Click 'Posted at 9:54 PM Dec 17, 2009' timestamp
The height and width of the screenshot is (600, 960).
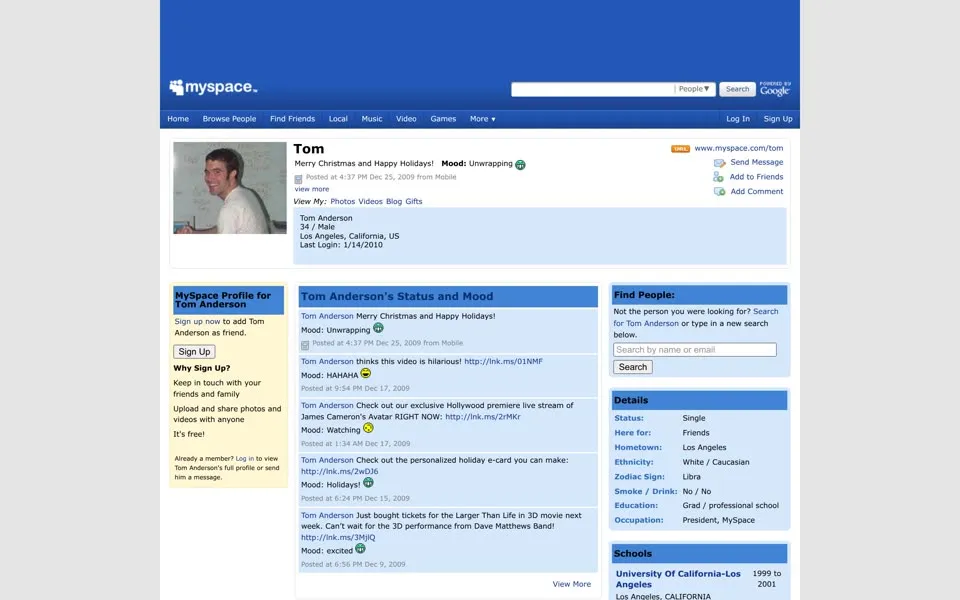click(x=355, y=389)
